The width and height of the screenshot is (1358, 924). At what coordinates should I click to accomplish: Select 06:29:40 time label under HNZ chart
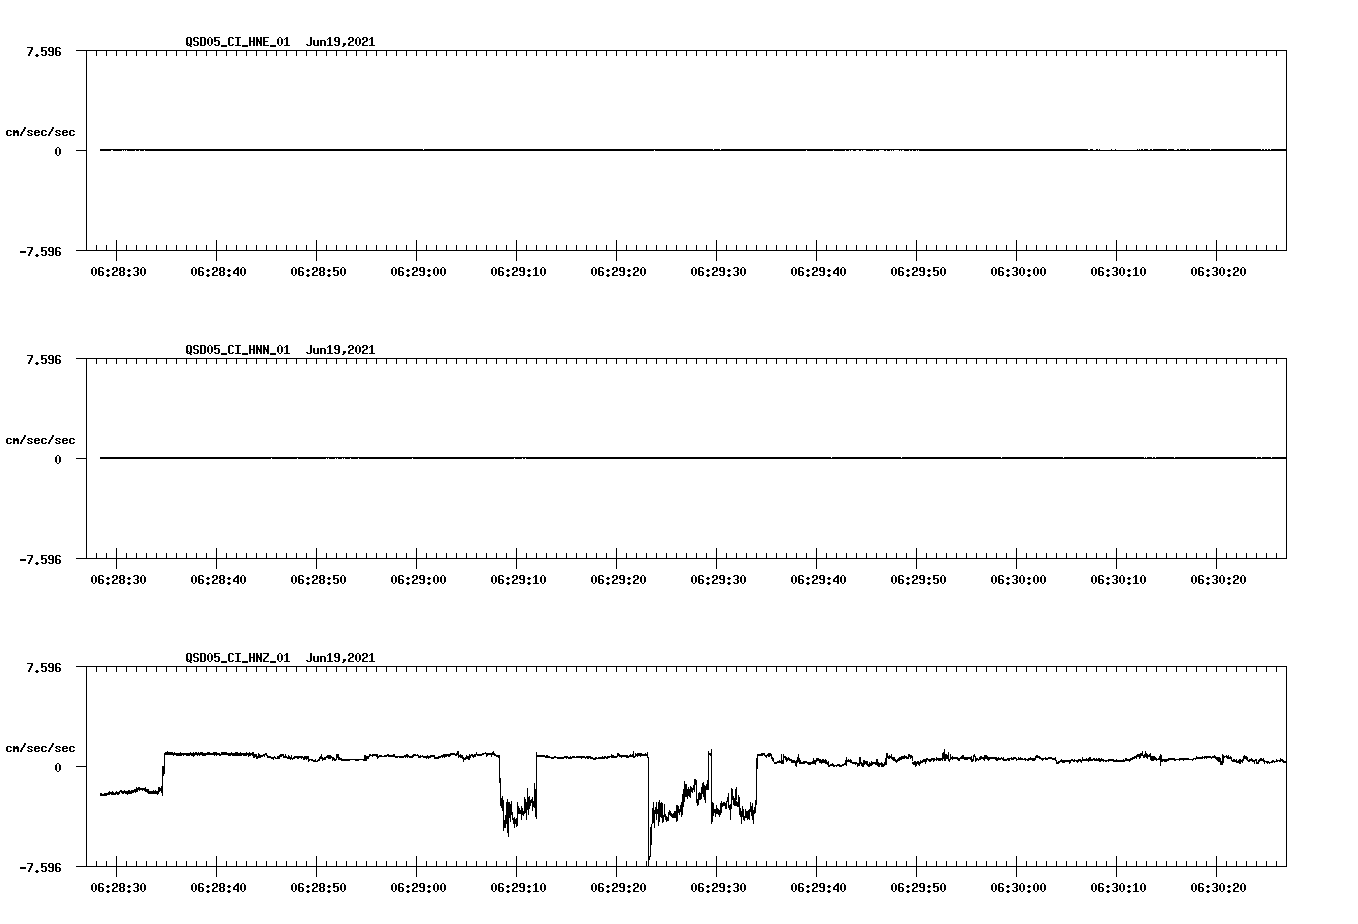tap(818, 888)
